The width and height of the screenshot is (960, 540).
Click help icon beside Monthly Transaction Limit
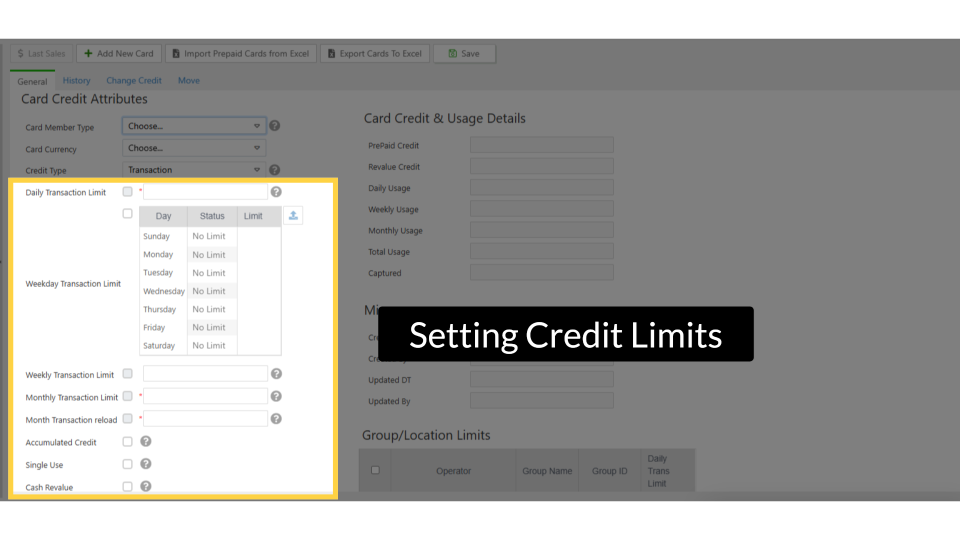(x=276, y=396)
